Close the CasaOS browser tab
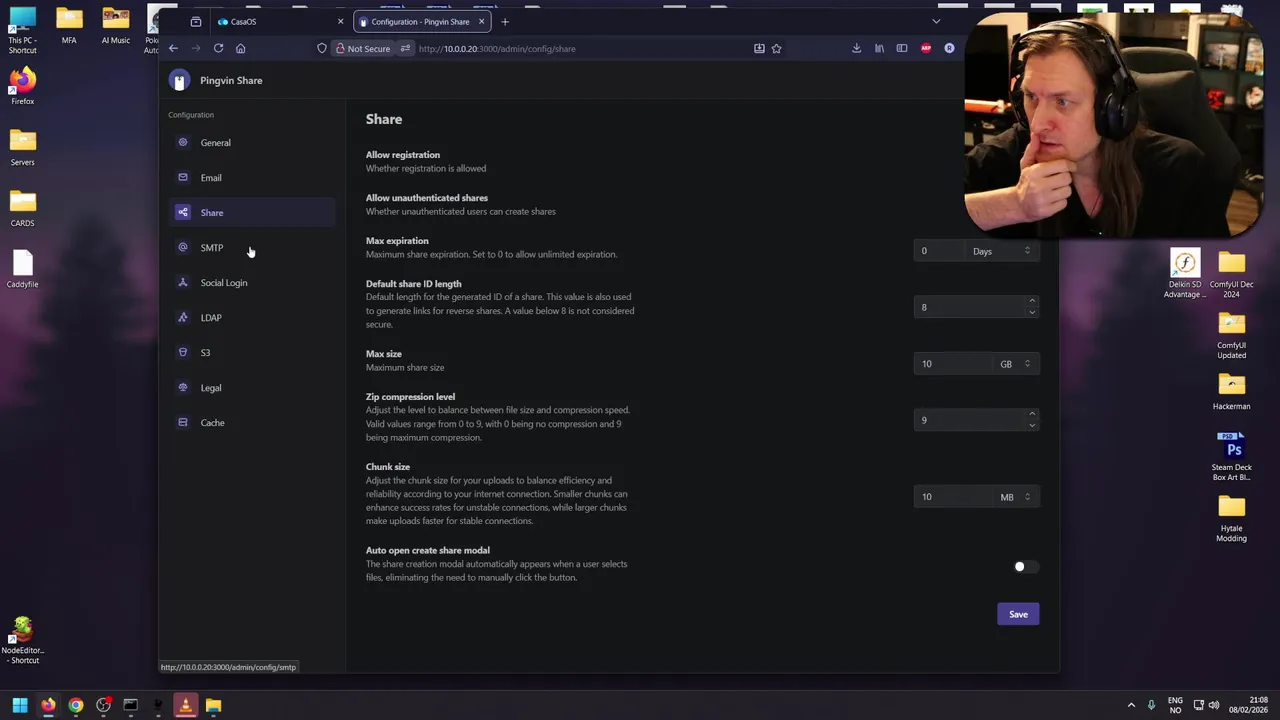This screenshot has width=1280, height=720. pyautogui.click(x=340, y=21)
